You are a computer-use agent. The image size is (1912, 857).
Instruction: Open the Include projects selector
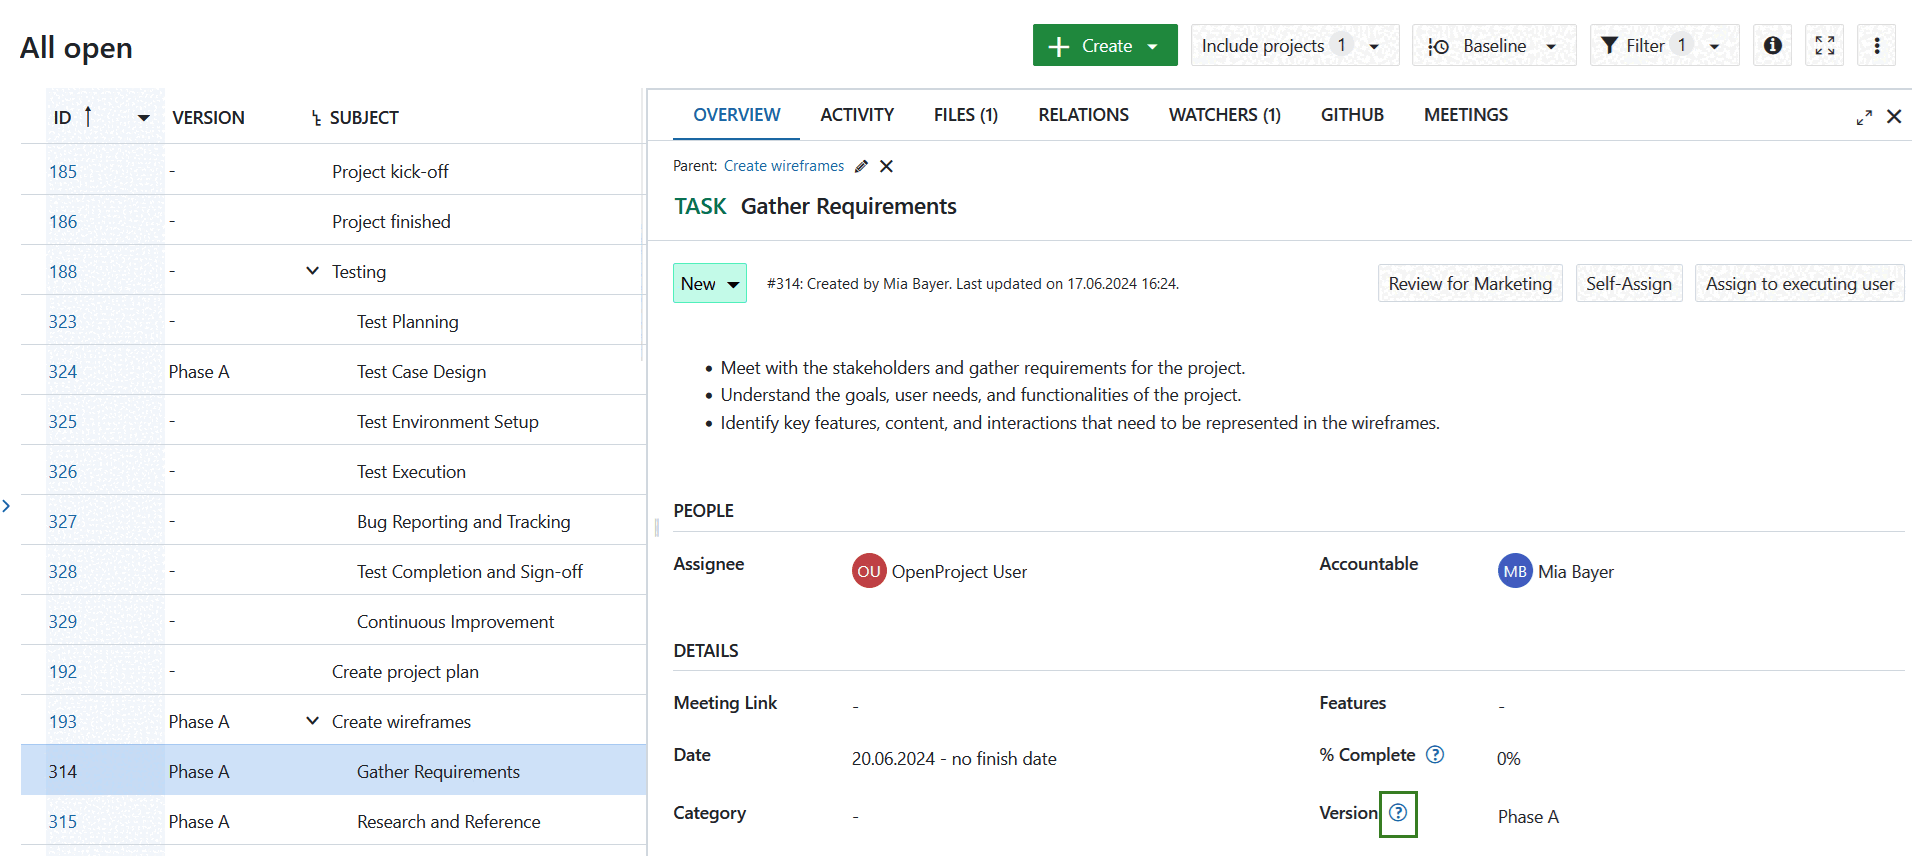point(1294,46)
